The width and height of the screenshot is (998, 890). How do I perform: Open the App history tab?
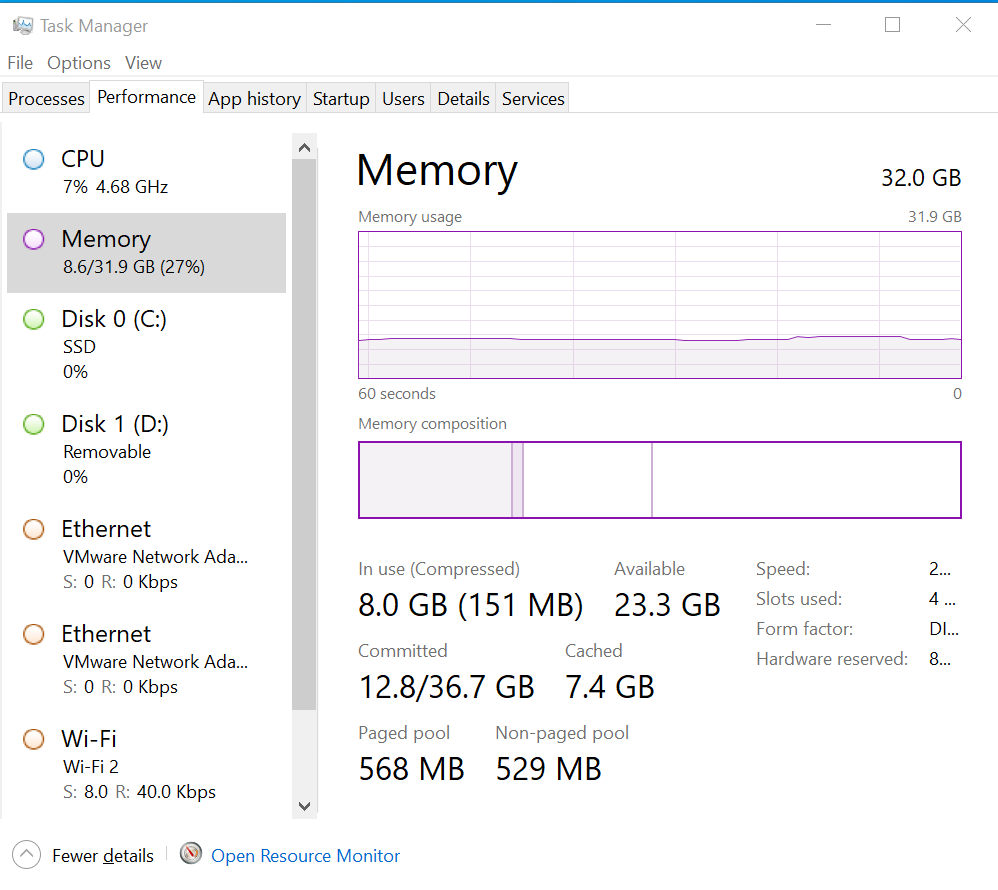[x=254, y=98]
